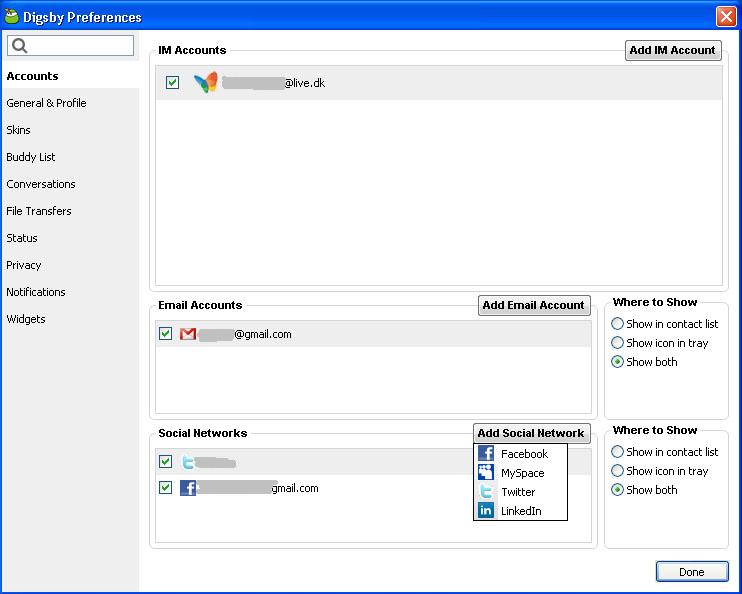Screen dimensions: 742x594
Task: Uncheck the live.dk IM account checkbox
Action: click(172, 83)
